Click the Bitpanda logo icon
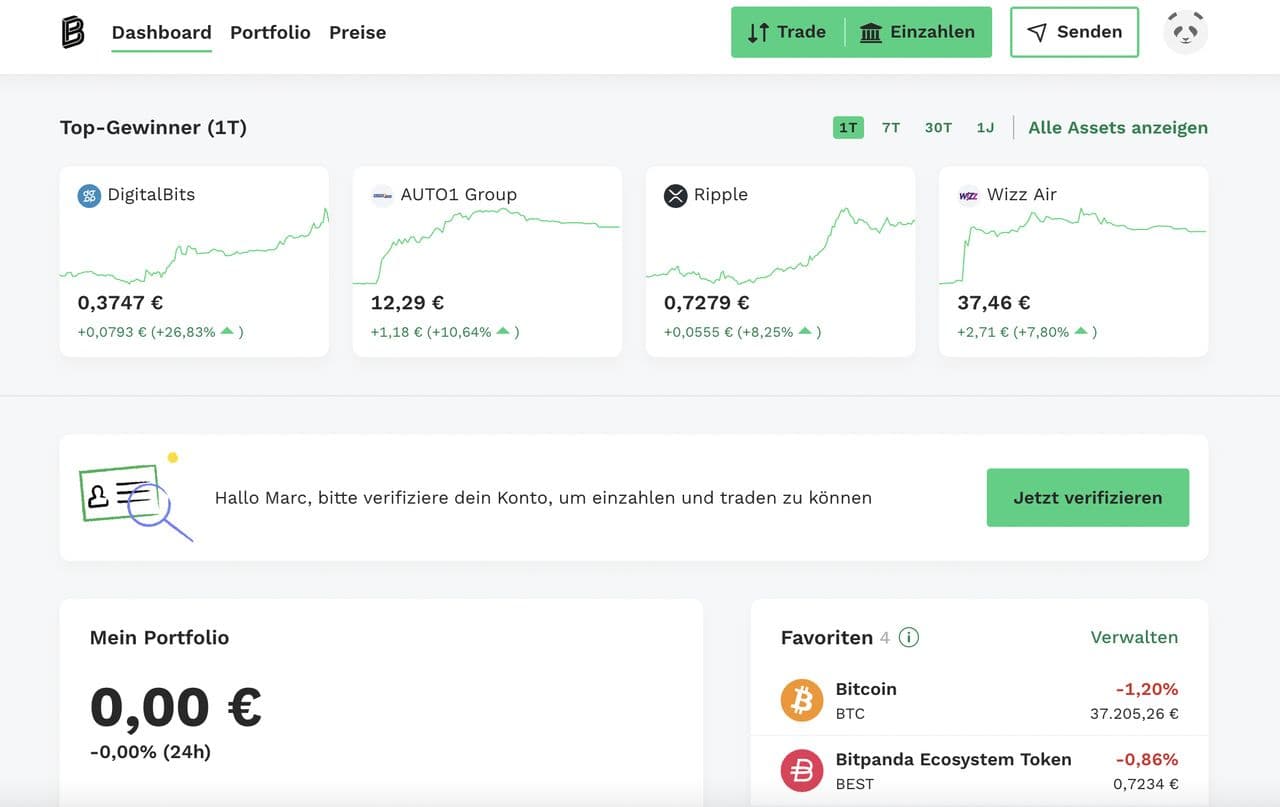Viewport: 1280px width, 807px height. pyautogui.click(x=73, y=32)
